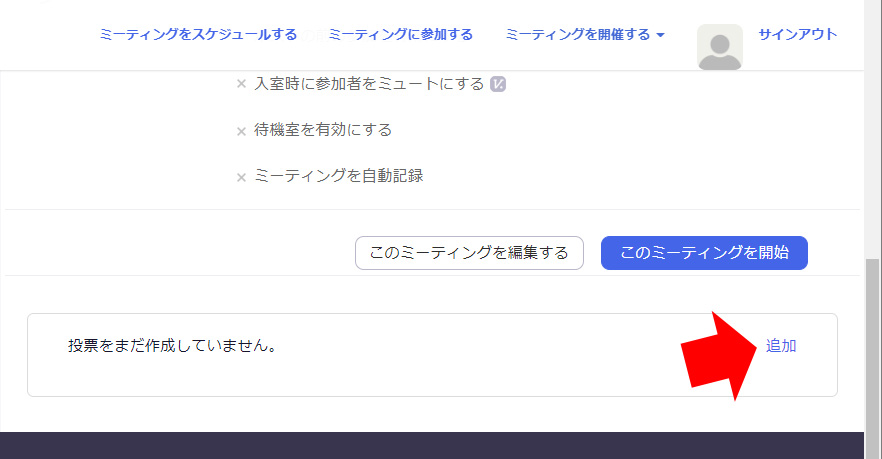
Task: Click the 追加 link to add a poll
Action: click(781, 346)
